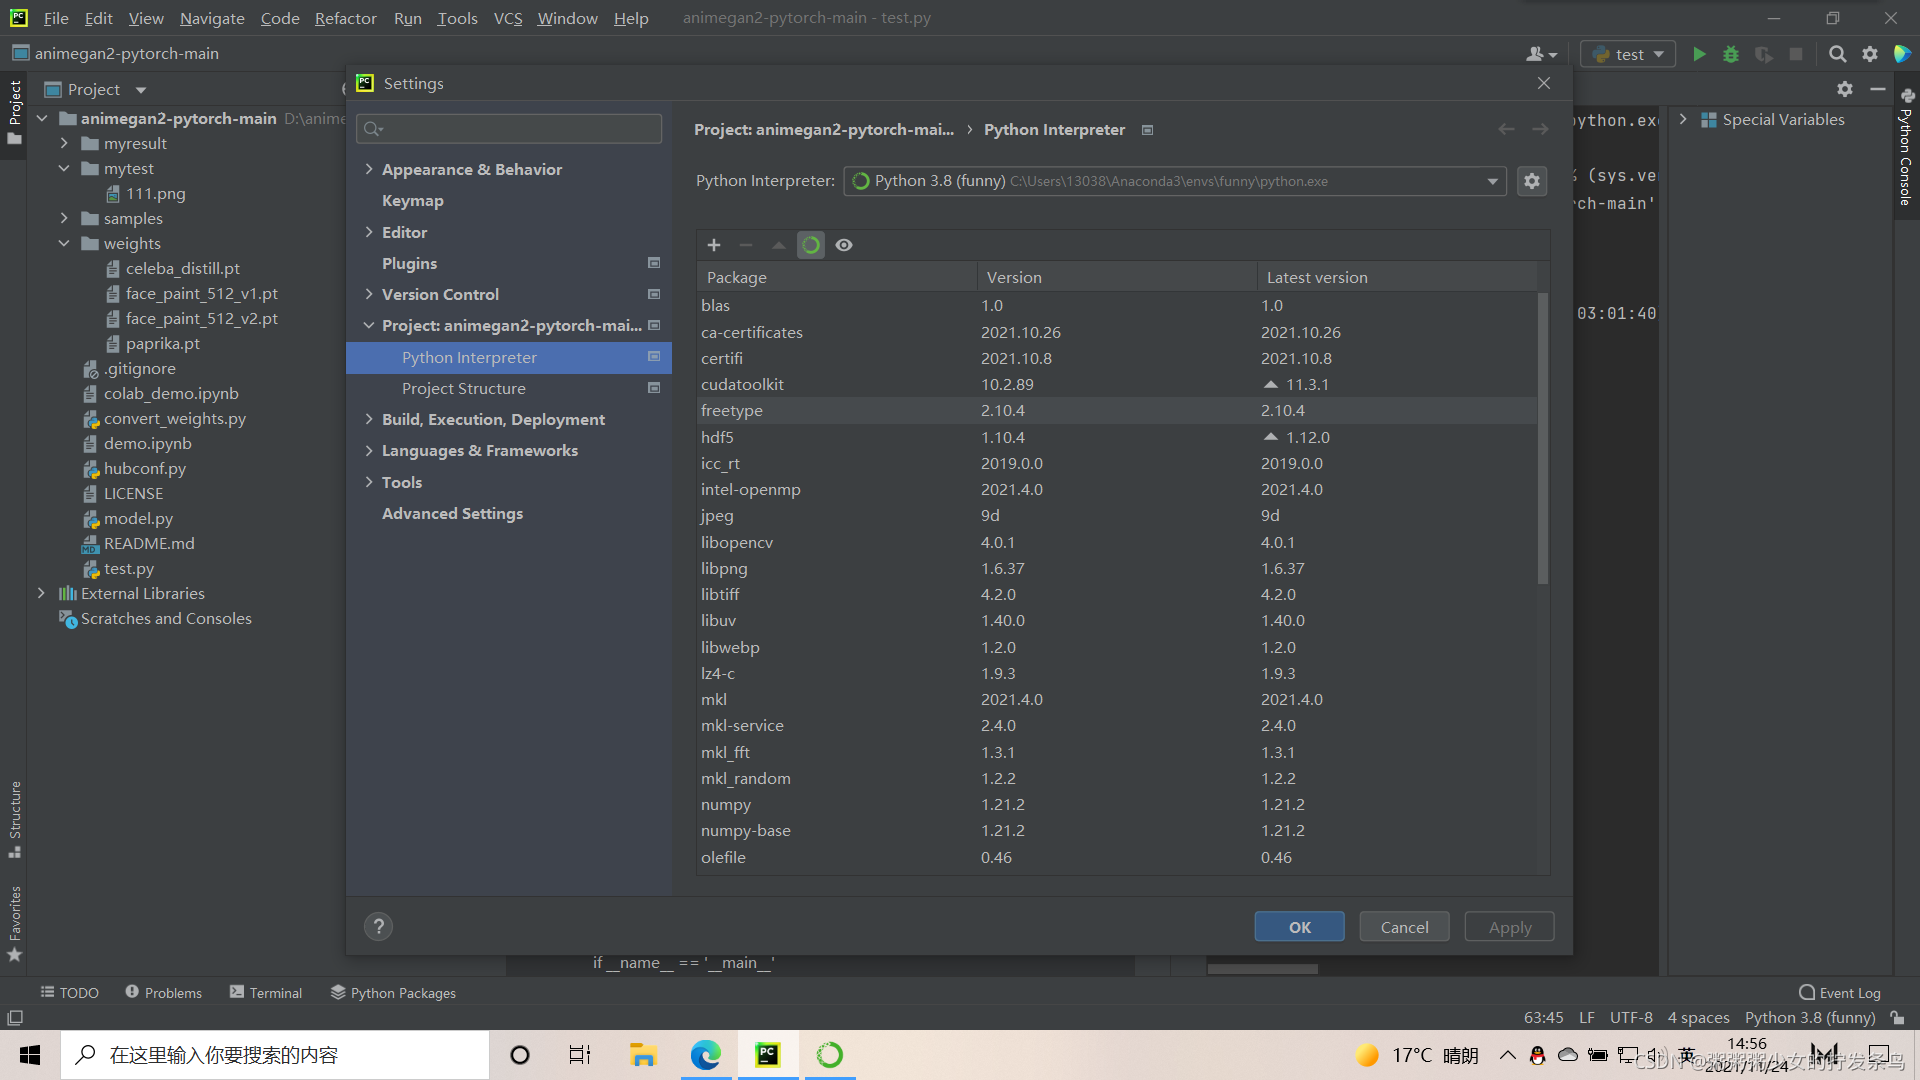Screen dimensions: 1920x1080
Task: Open the Tools menu
Action: pyautogui.click(x=457, y=18)
